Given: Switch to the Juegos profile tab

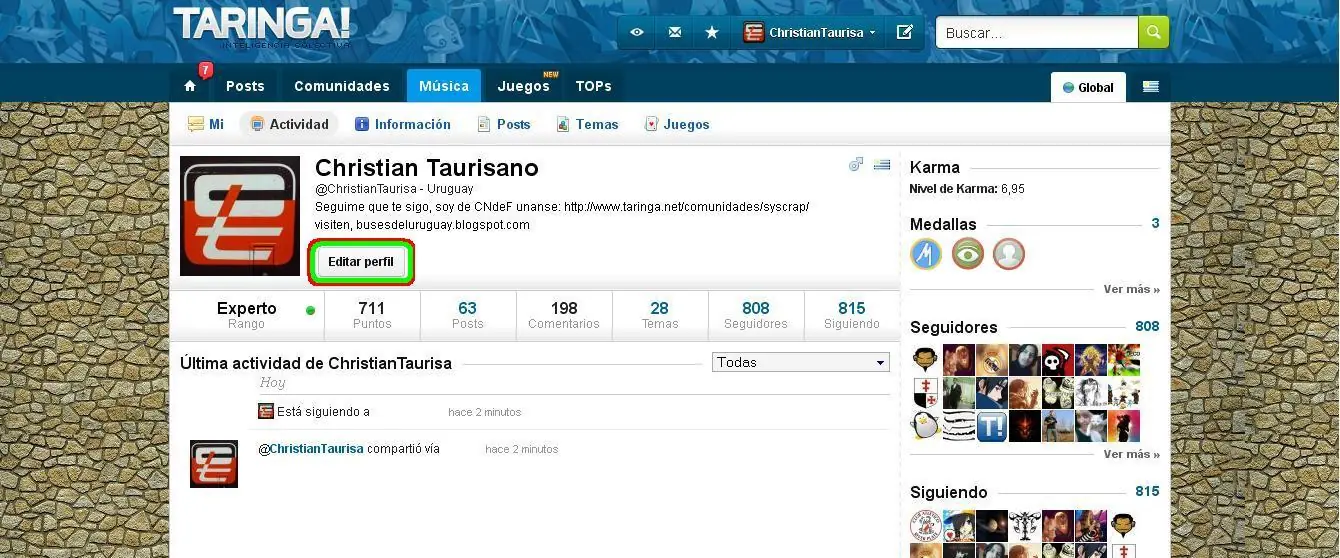Looking at the screenshot, I should [677, 124].
